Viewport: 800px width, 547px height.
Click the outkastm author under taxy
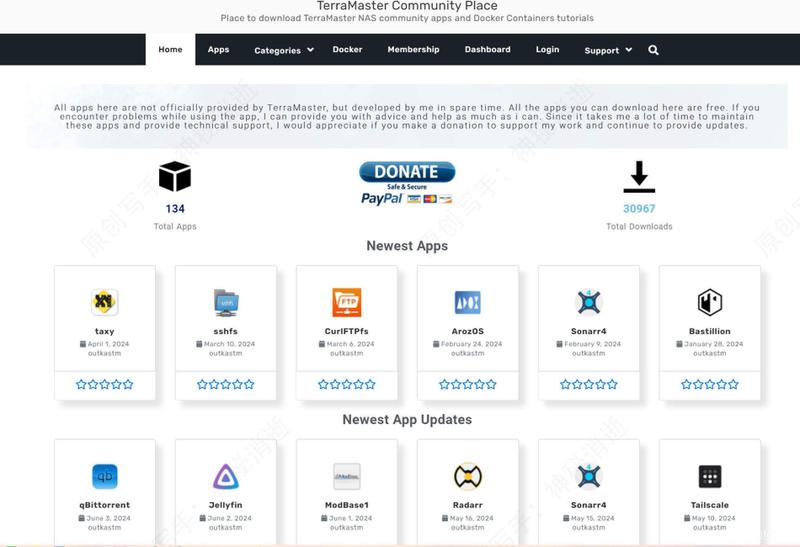click(105, 353)
